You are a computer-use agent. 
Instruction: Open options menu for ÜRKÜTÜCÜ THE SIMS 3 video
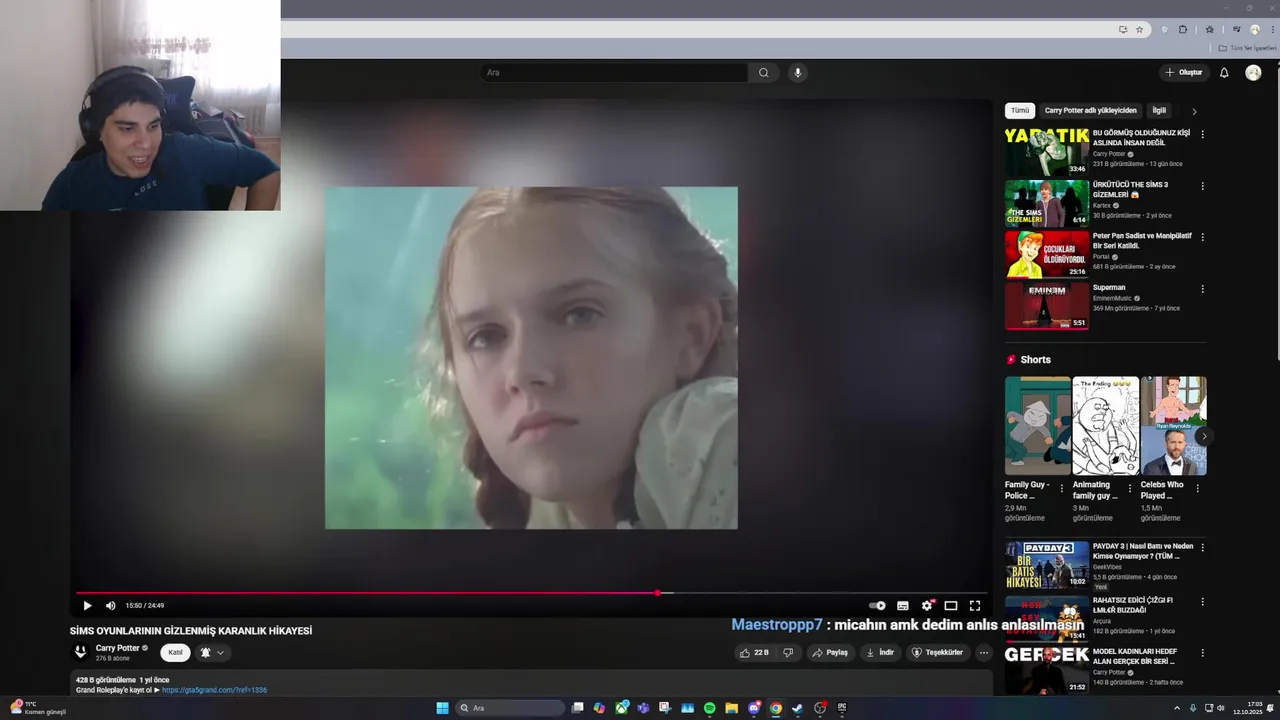click(1203, 186)
